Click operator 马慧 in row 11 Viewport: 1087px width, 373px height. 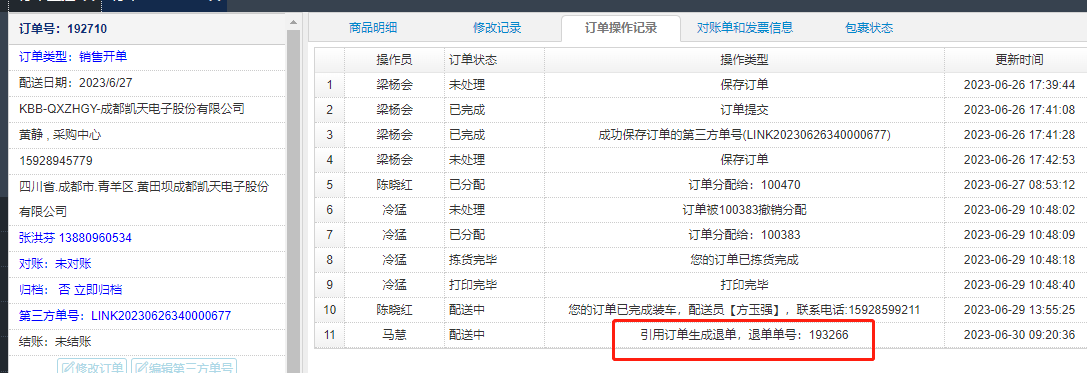pos(394,334)
